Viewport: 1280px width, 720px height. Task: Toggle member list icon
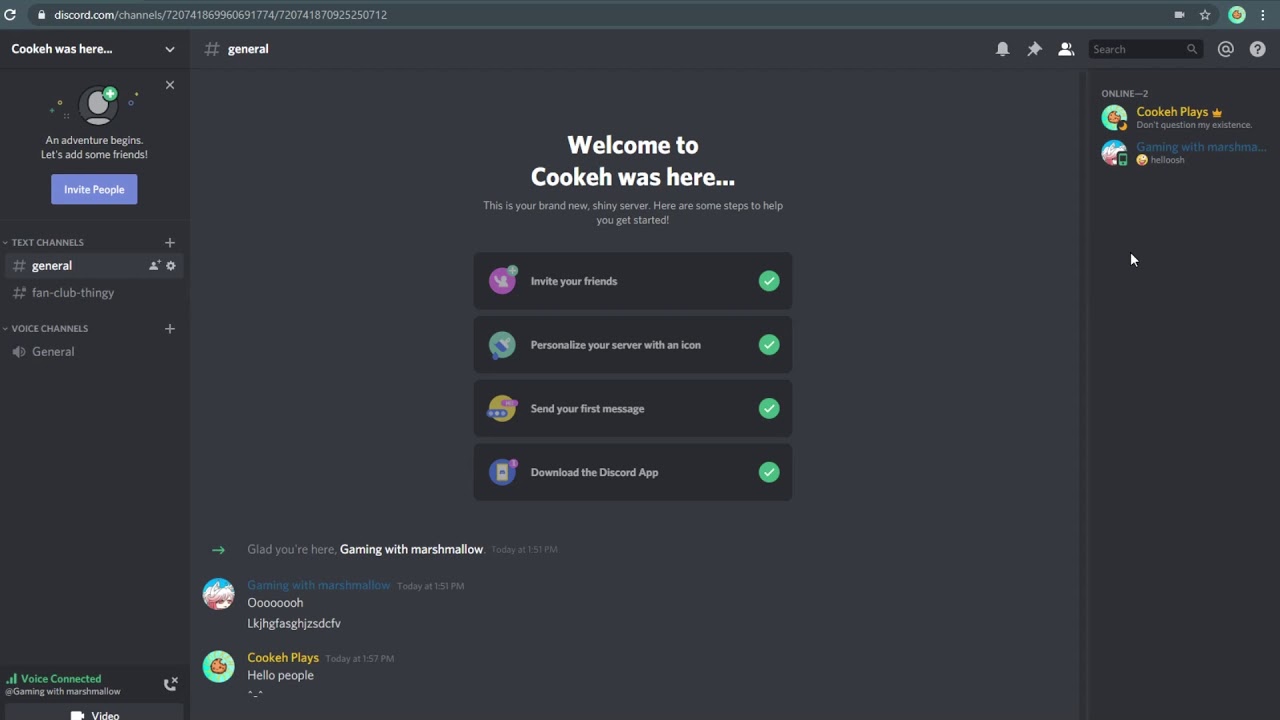[x=1066, y=49]
